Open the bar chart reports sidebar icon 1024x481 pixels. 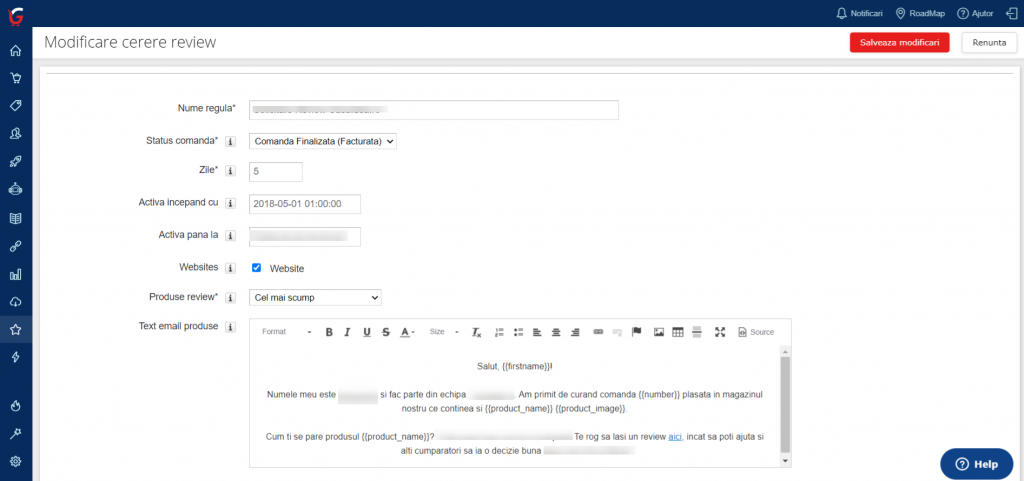[x=16, y=274]
